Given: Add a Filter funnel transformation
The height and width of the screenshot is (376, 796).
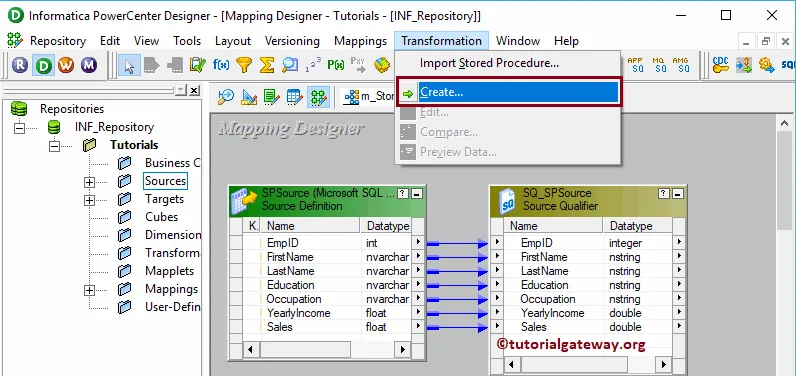Looking at the screenshot, I should [244, 65].
